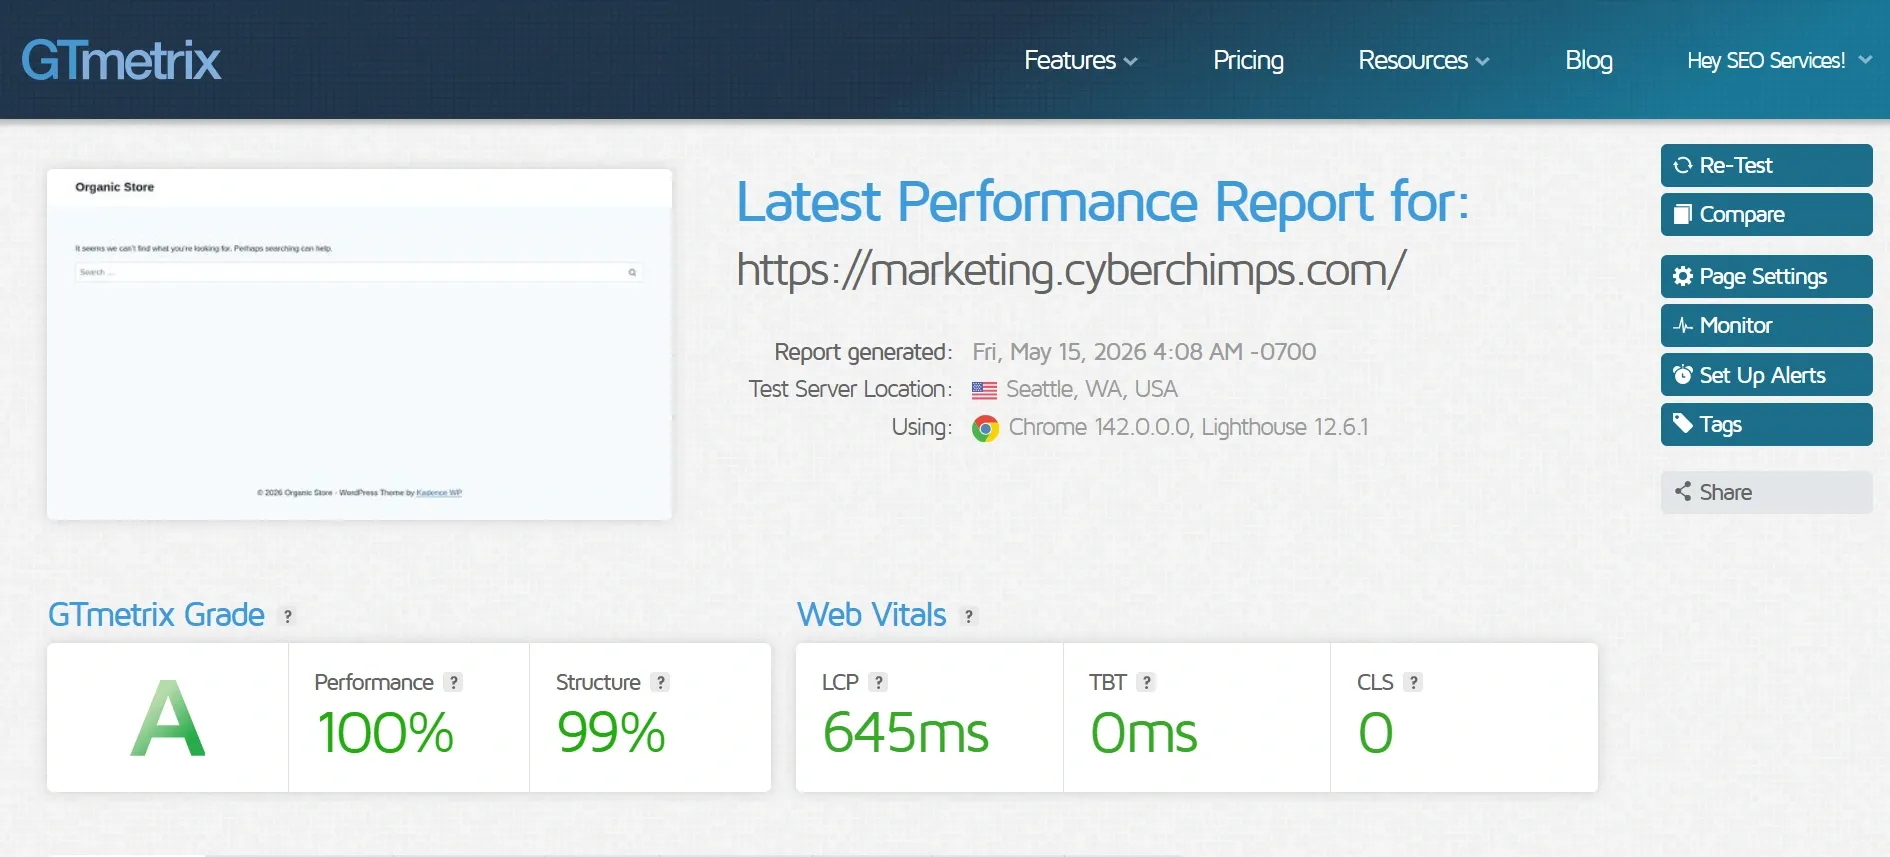Click the Monitor pulse icon

point(1683,325)
